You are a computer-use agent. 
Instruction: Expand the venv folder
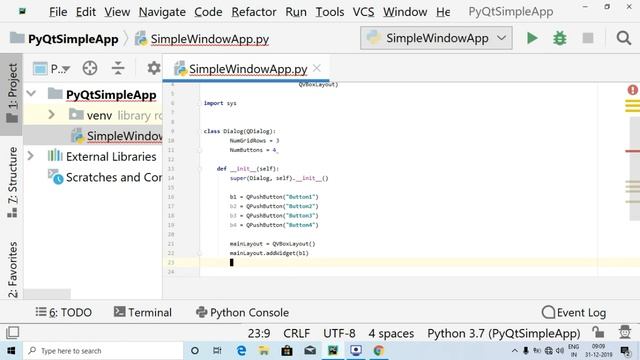pos(51,115)
